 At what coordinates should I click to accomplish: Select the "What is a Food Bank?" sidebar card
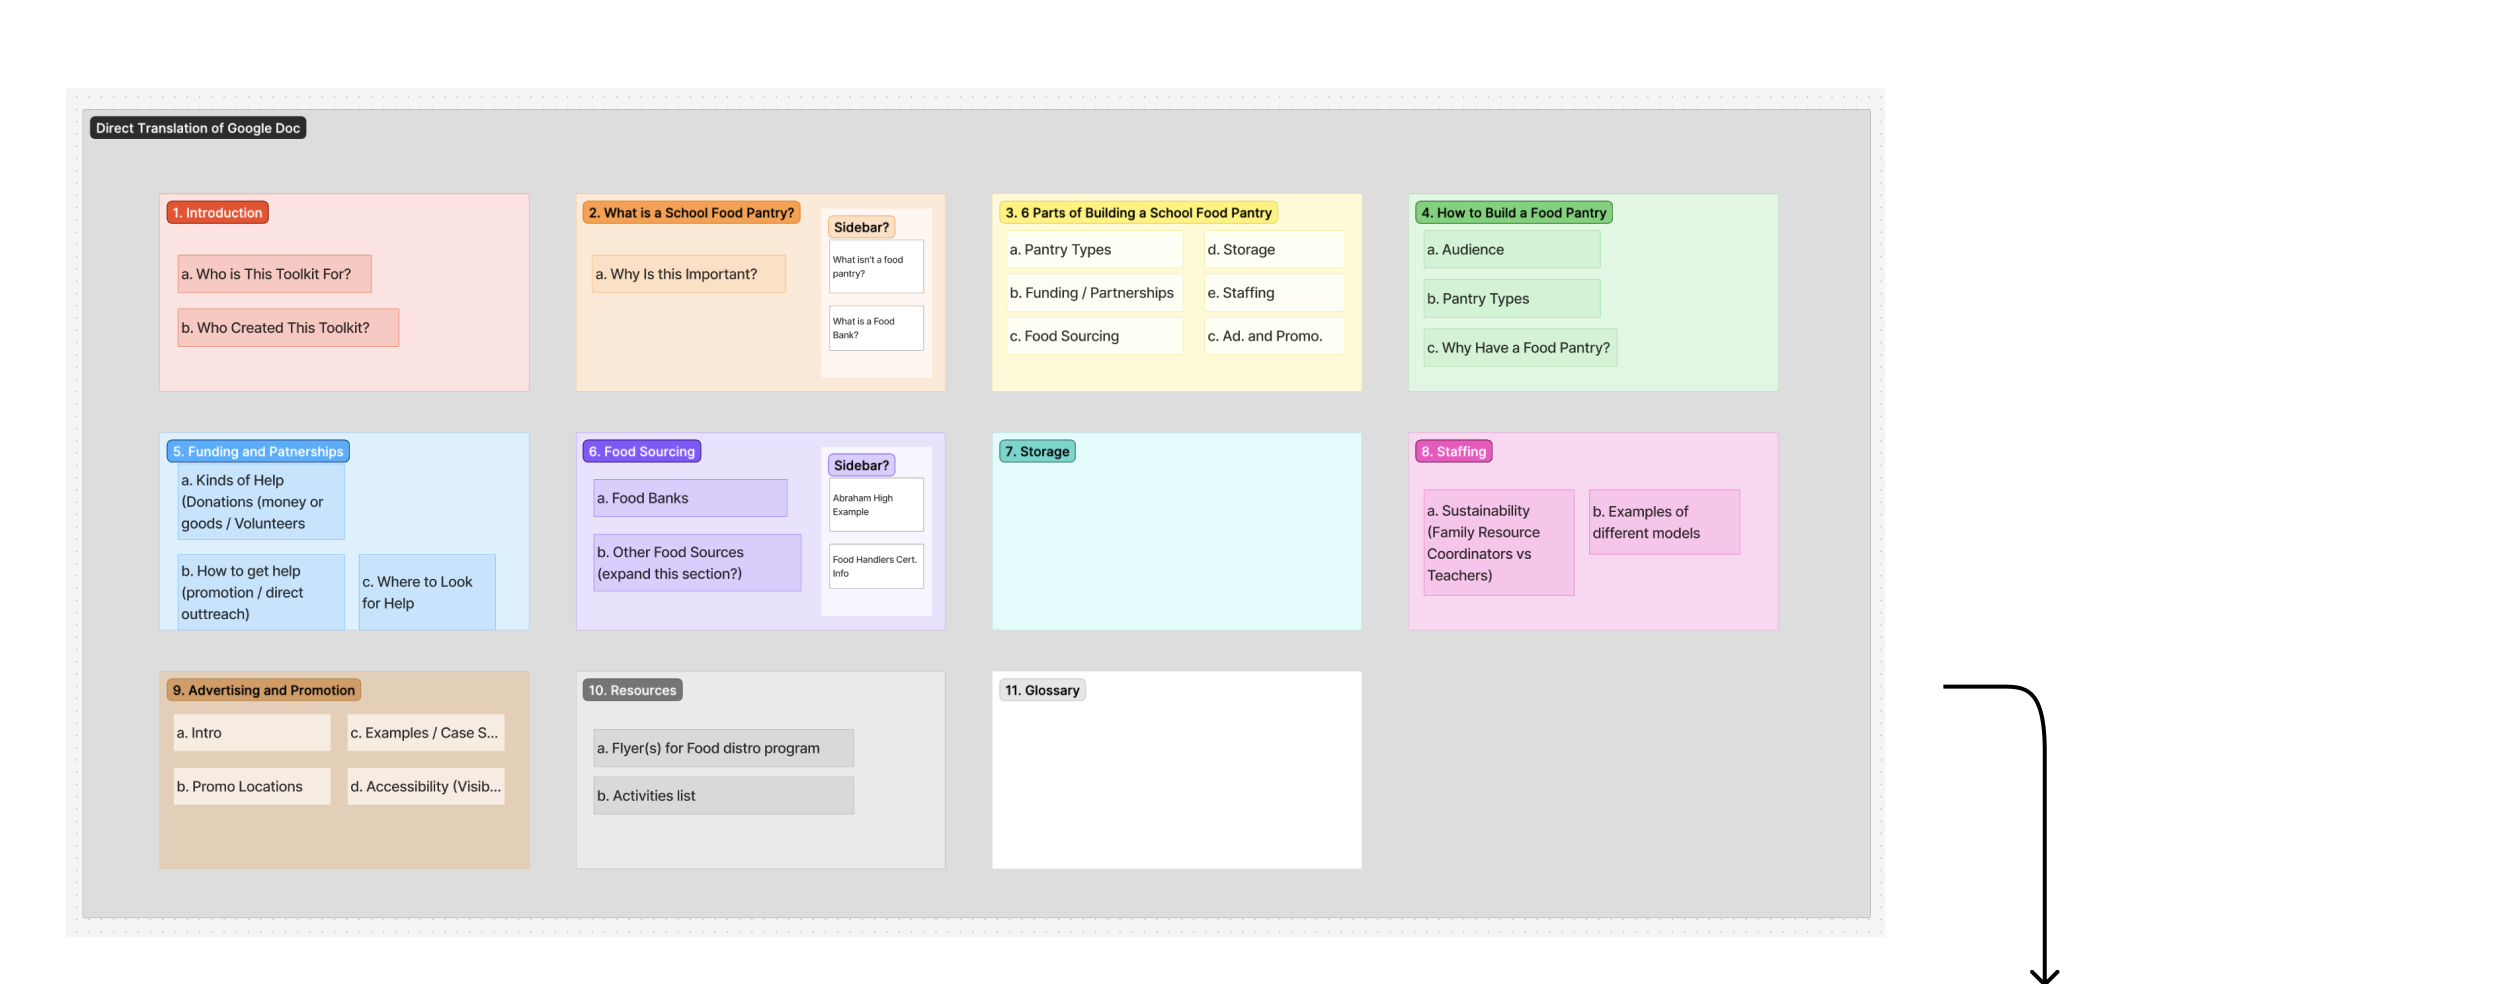point(876,328)
